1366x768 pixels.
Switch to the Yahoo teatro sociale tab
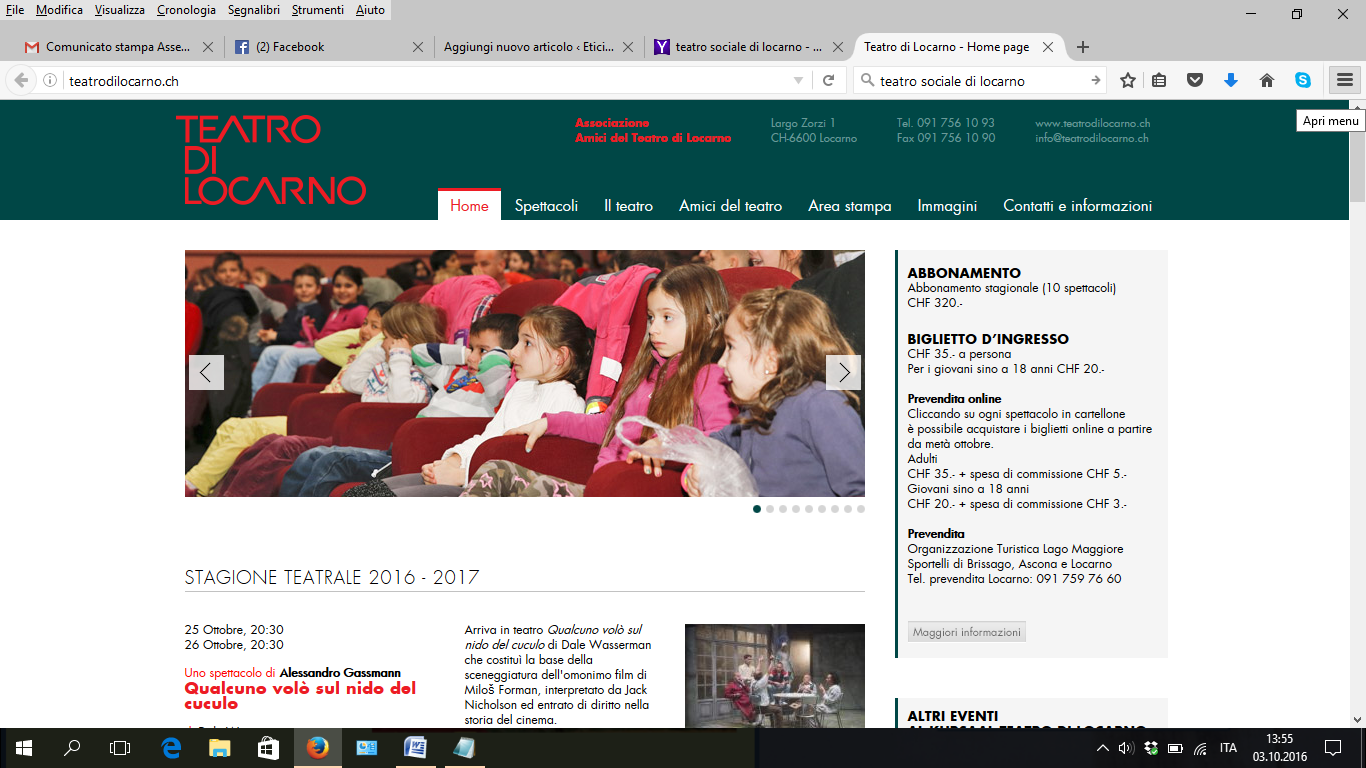point(750,47)
